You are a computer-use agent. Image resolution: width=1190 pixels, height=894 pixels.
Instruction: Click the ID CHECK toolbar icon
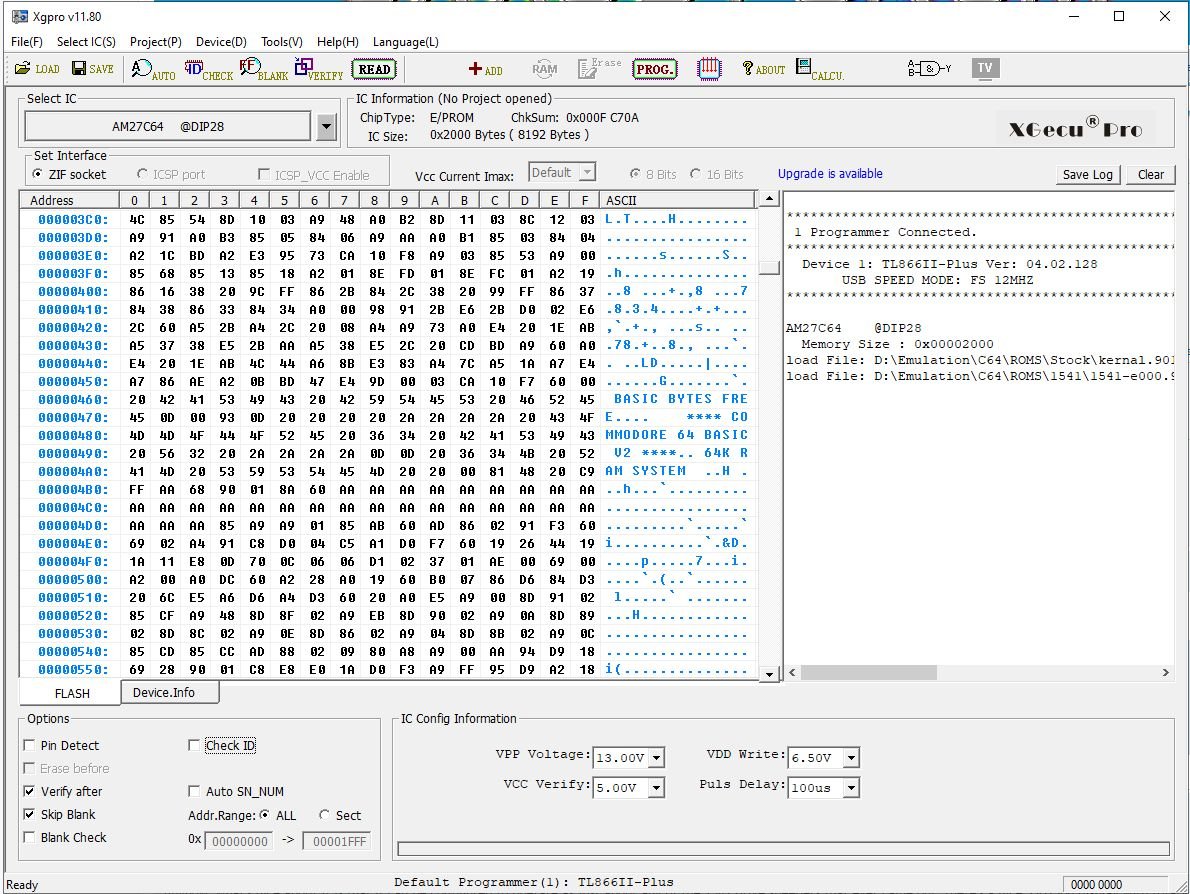(x=208, y=70)
